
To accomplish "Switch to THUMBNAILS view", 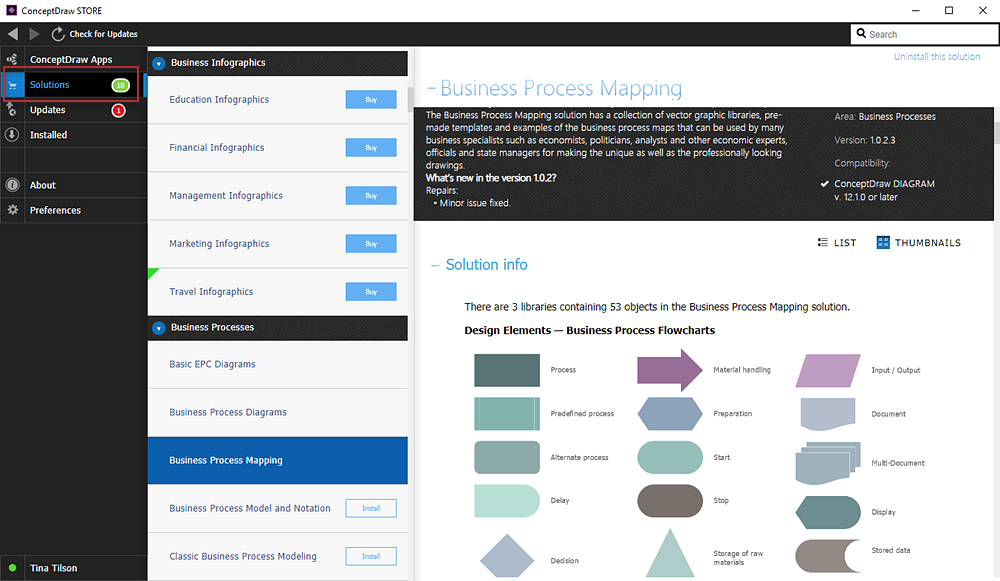I will click(x=918, y=243).
